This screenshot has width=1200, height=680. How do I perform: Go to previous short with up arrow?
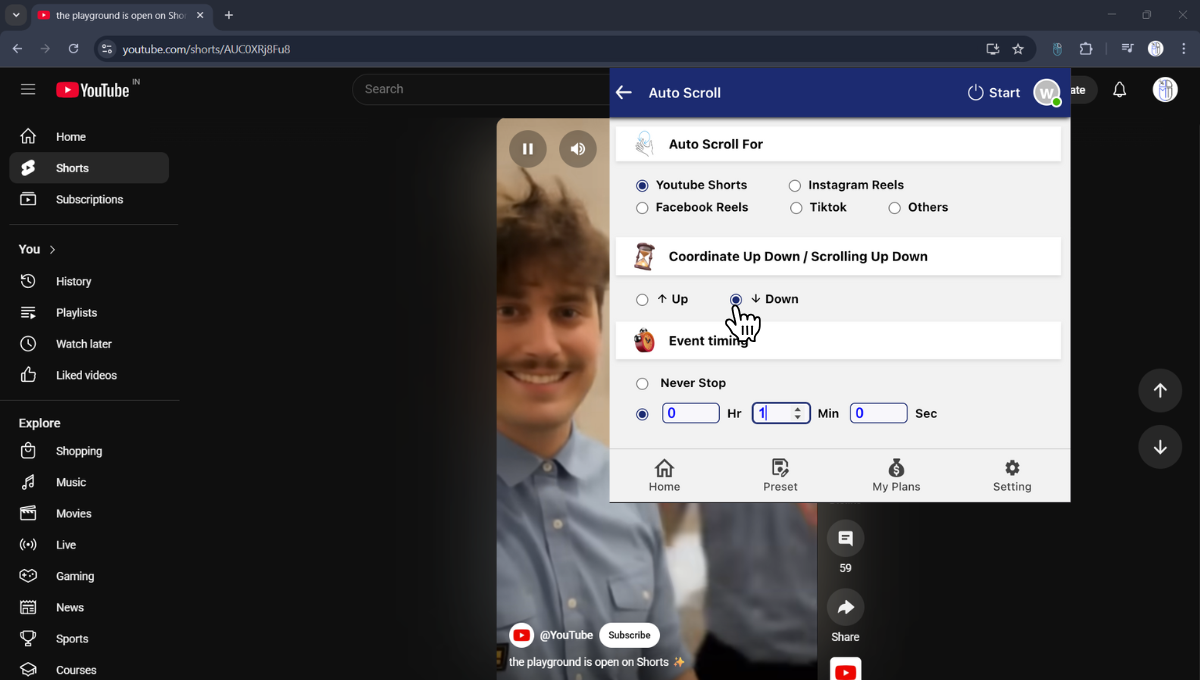pos(1160,391)
